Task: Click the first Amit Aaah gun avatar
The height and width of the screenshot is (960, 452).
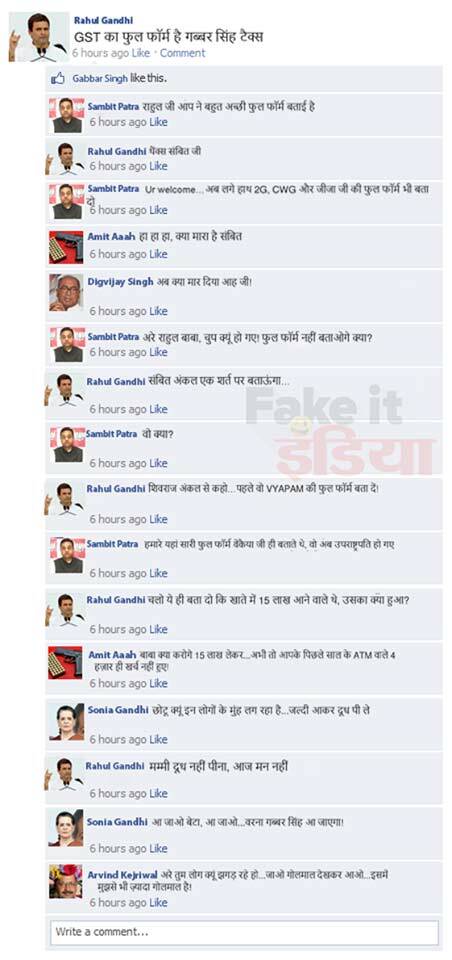Action: [x=66, y=247]
